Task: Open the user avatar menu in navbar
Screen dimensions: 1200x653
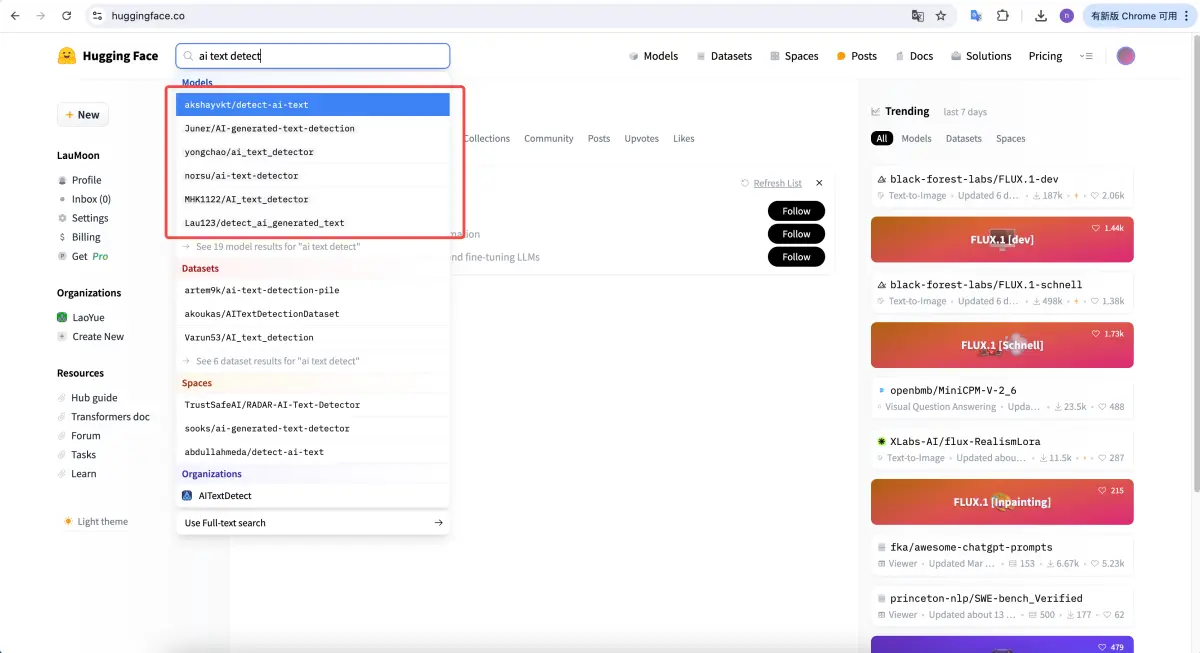Action: pyautogui.click(x=1126, y=56)
